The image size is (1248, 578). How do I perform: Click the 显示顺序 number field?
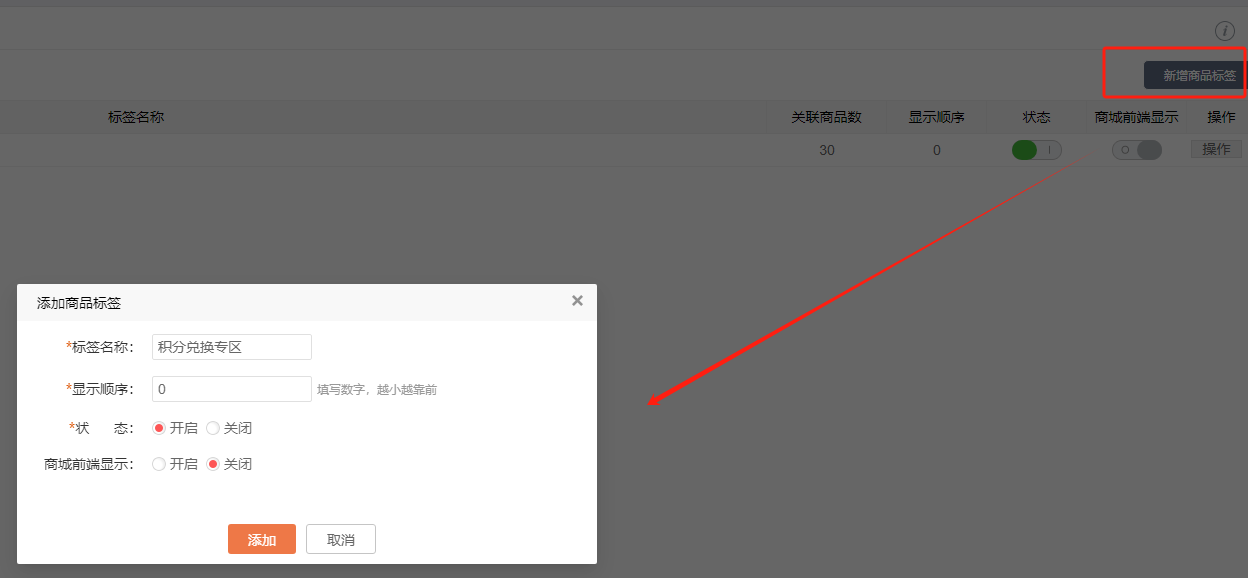(x=231, y=389)
